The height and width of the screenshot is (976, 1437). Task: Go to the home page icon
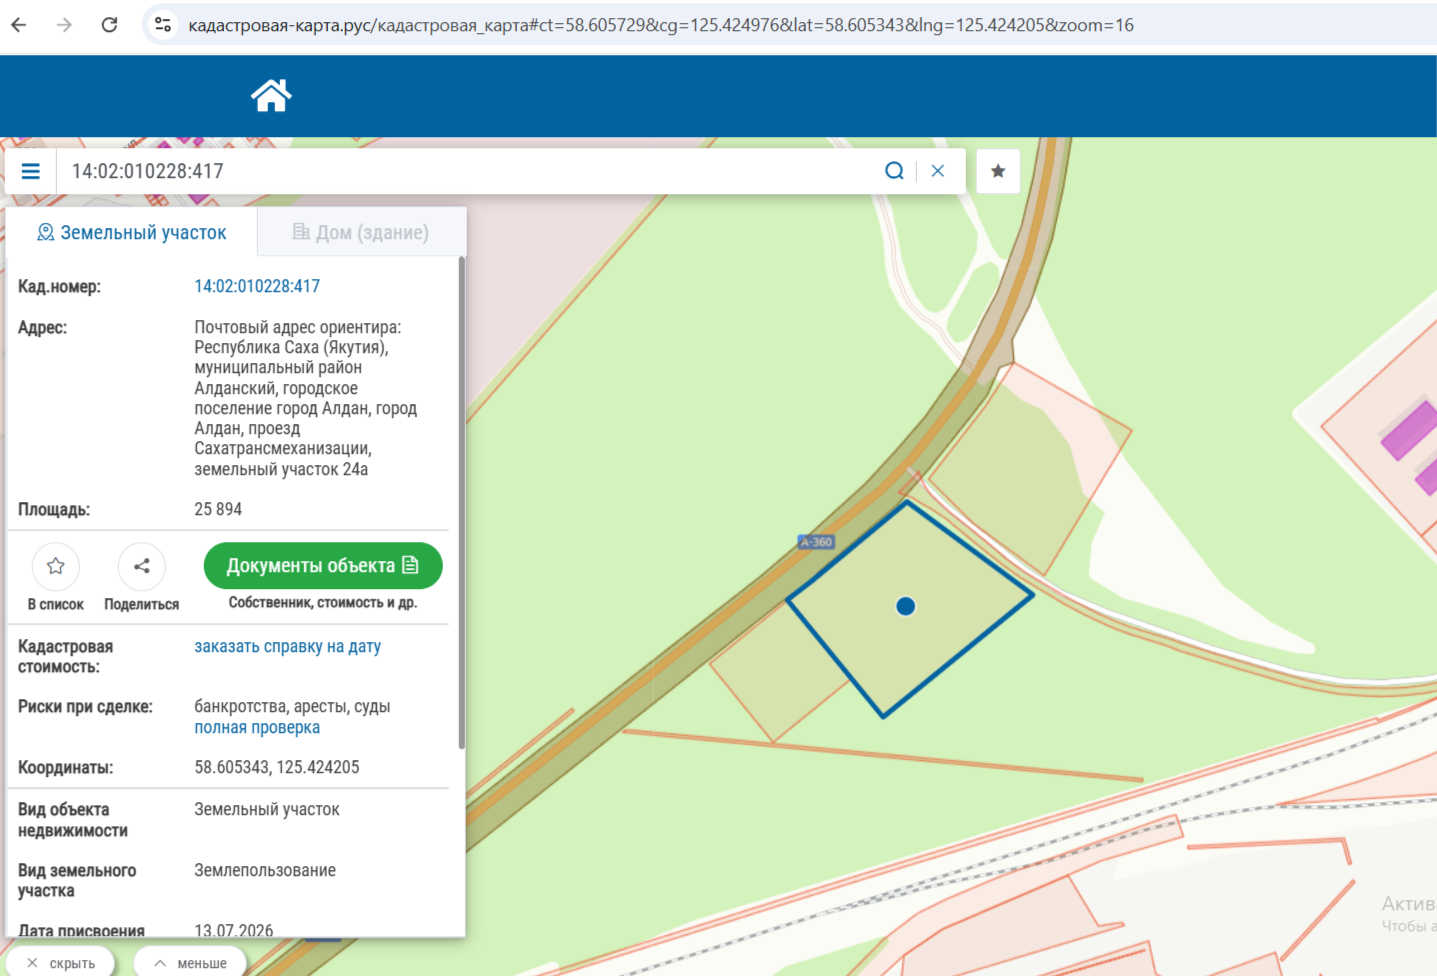point(271,96)
